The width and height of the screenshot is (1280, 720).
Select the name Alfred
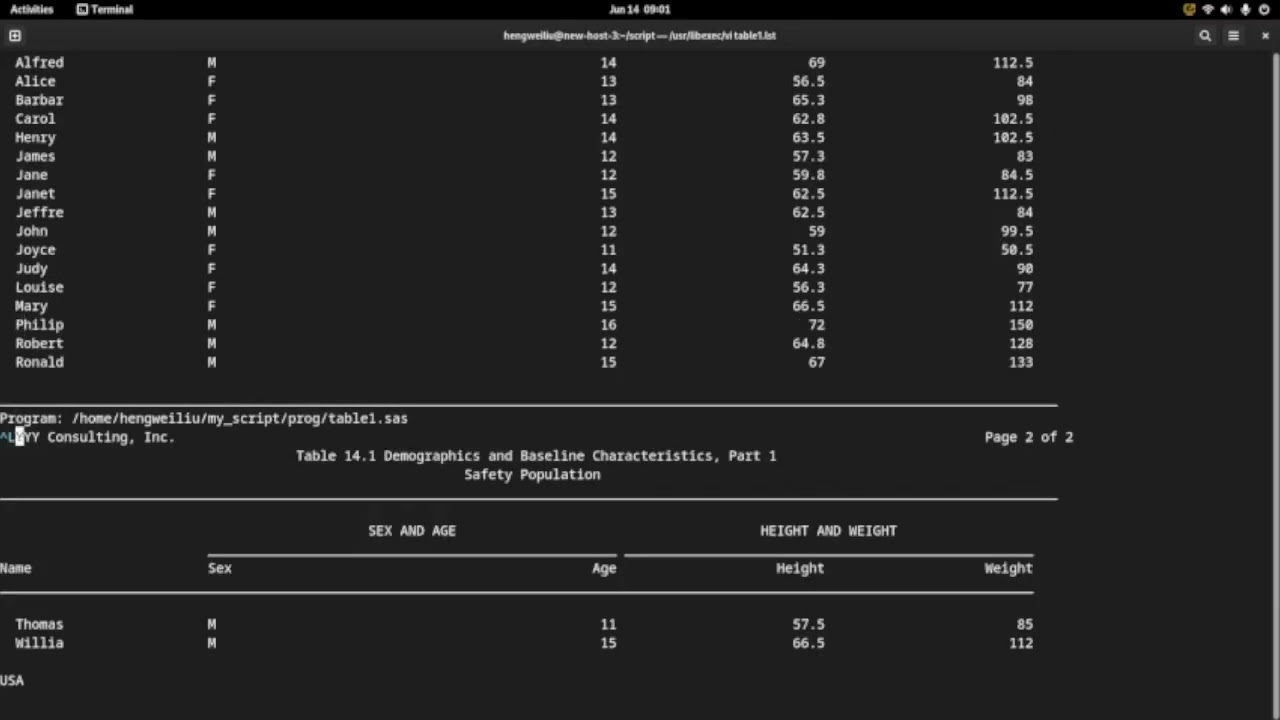pos(39,62)
